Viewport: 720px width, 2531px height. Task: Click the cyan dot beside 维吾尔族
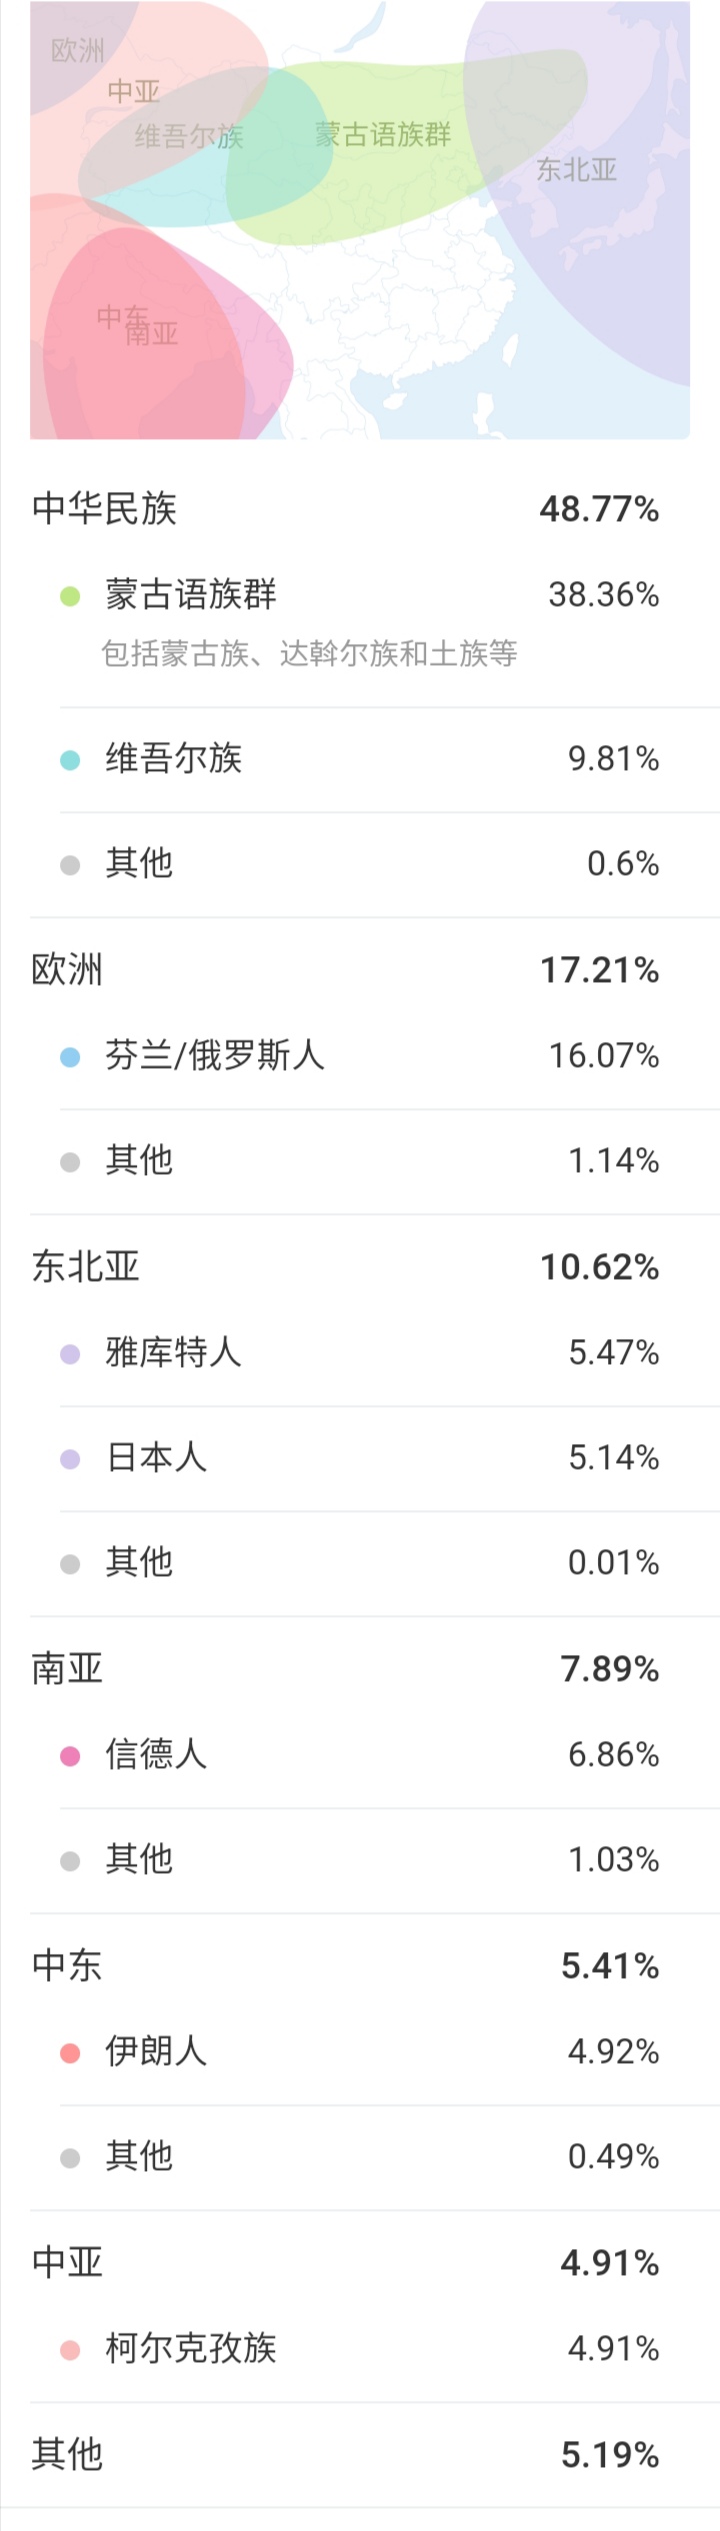(70, 760)
